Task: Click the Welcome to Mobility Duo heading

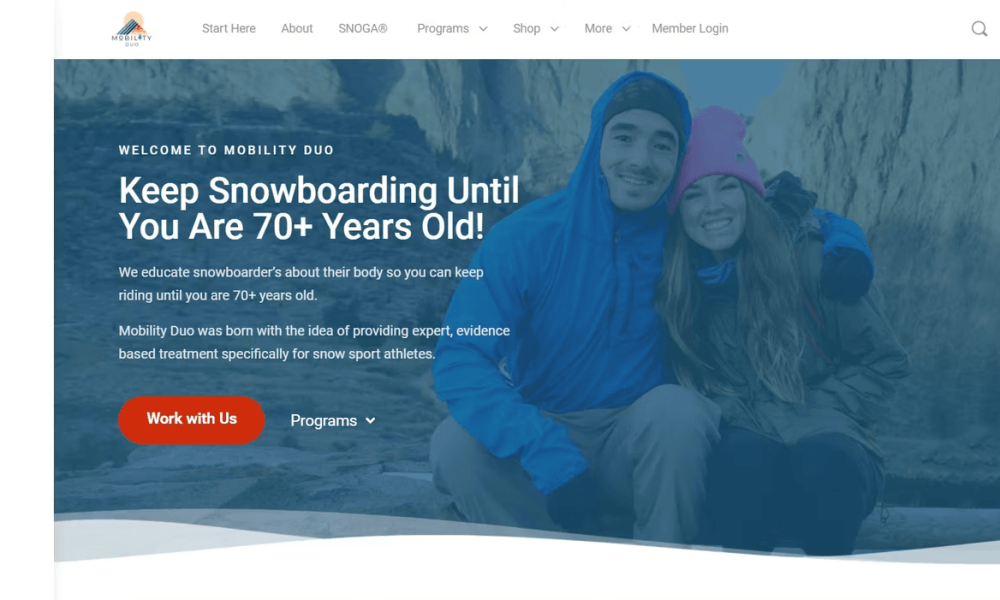Action: (x=226, y=150)
